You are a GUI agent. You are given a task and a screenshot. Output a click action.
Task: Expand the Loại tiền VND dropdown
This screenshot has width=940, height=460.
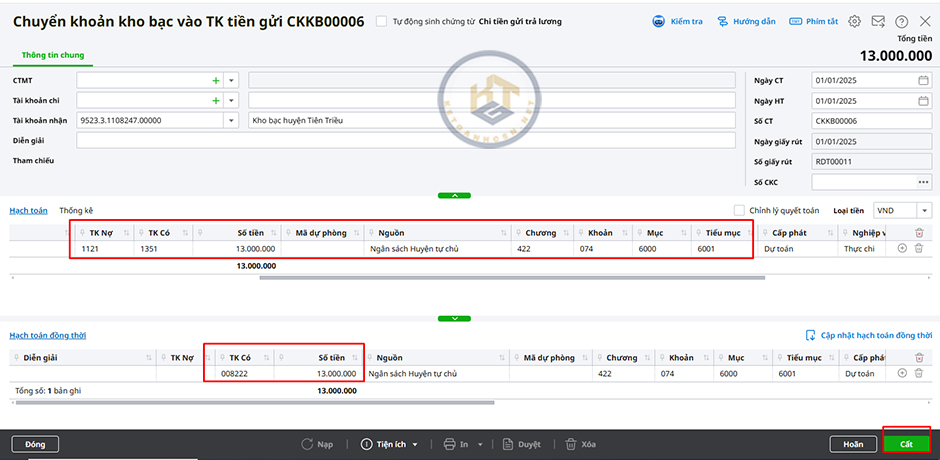click(x=922, y=211)
